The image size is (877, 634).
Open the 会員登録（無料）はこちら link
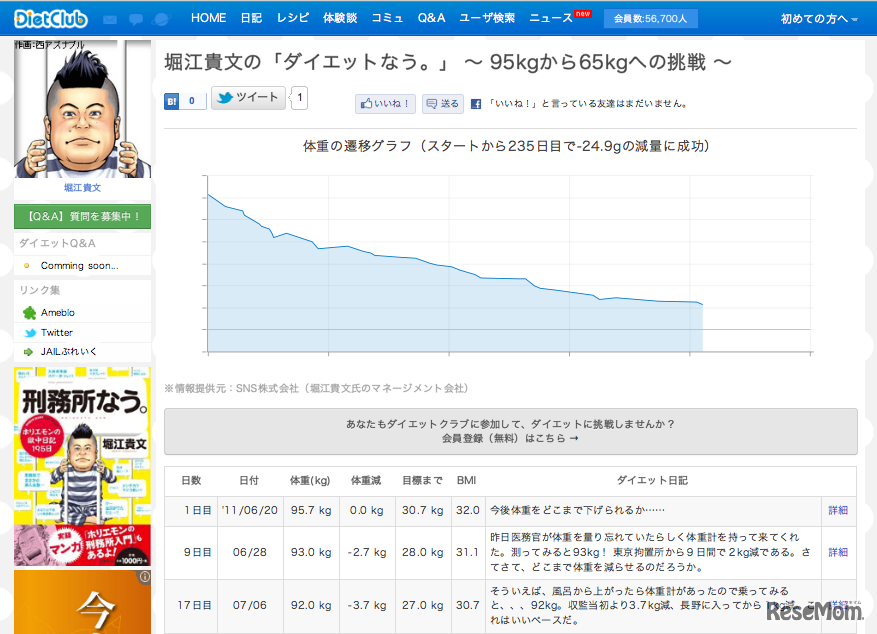click(512, 438)
